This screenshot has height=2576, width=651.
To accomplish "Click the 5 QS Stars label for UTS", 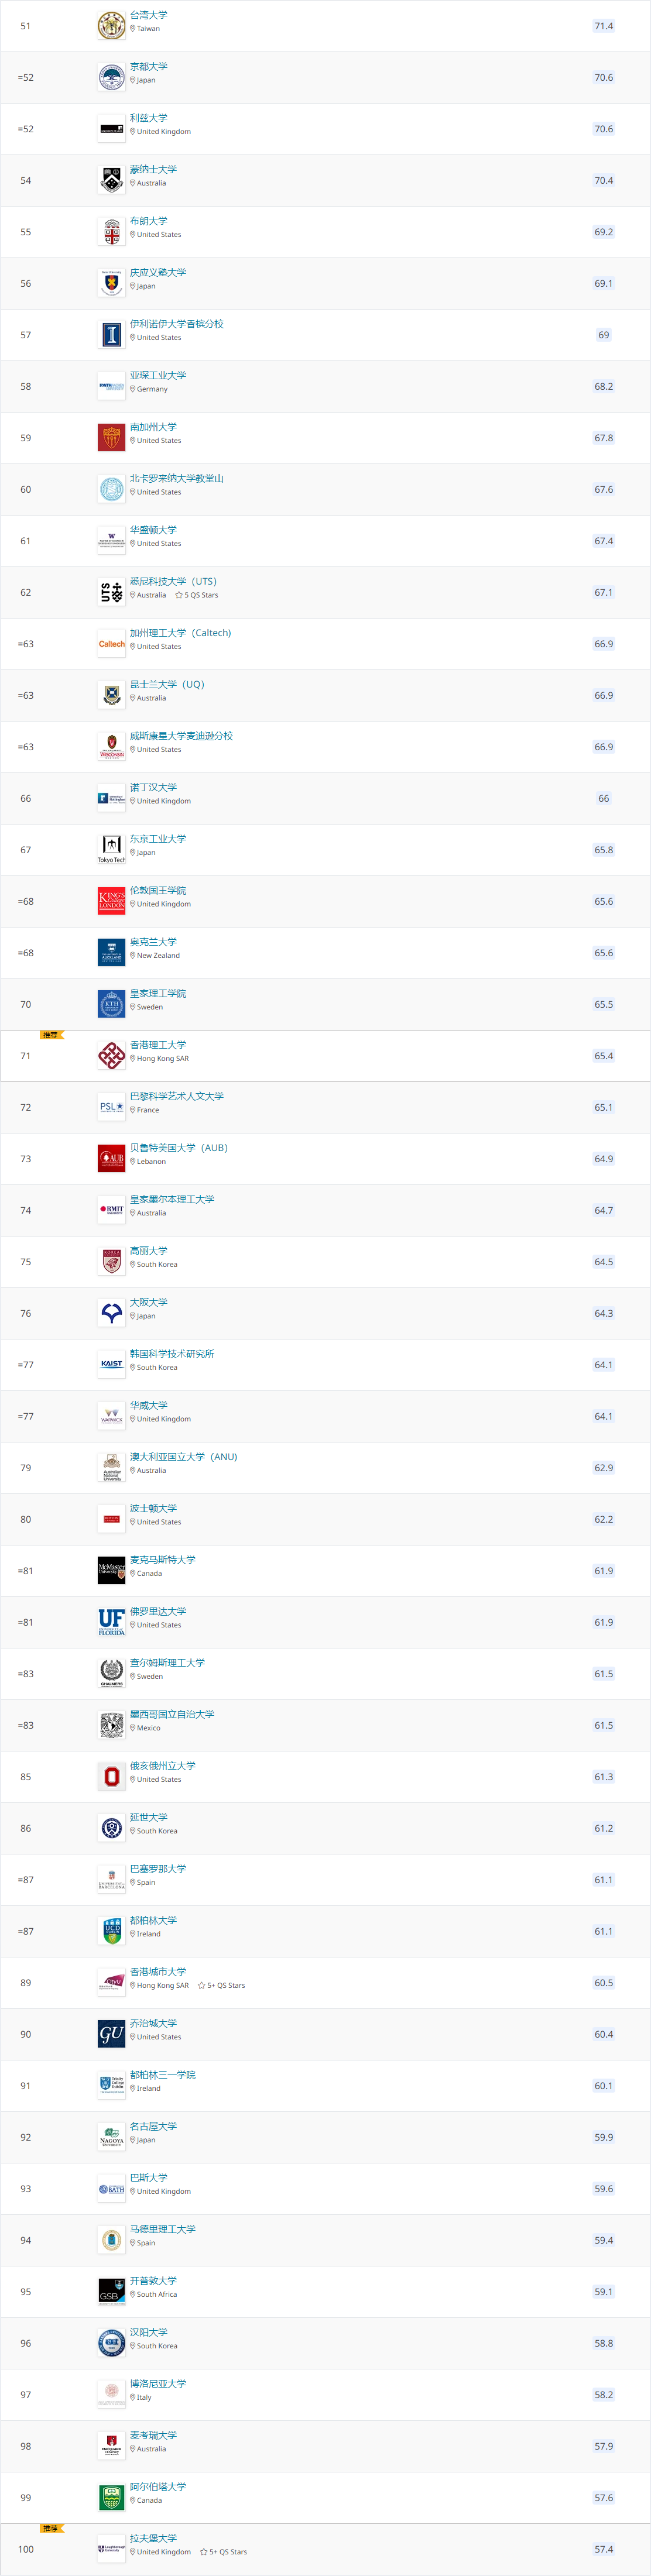I will pos(197,595).
